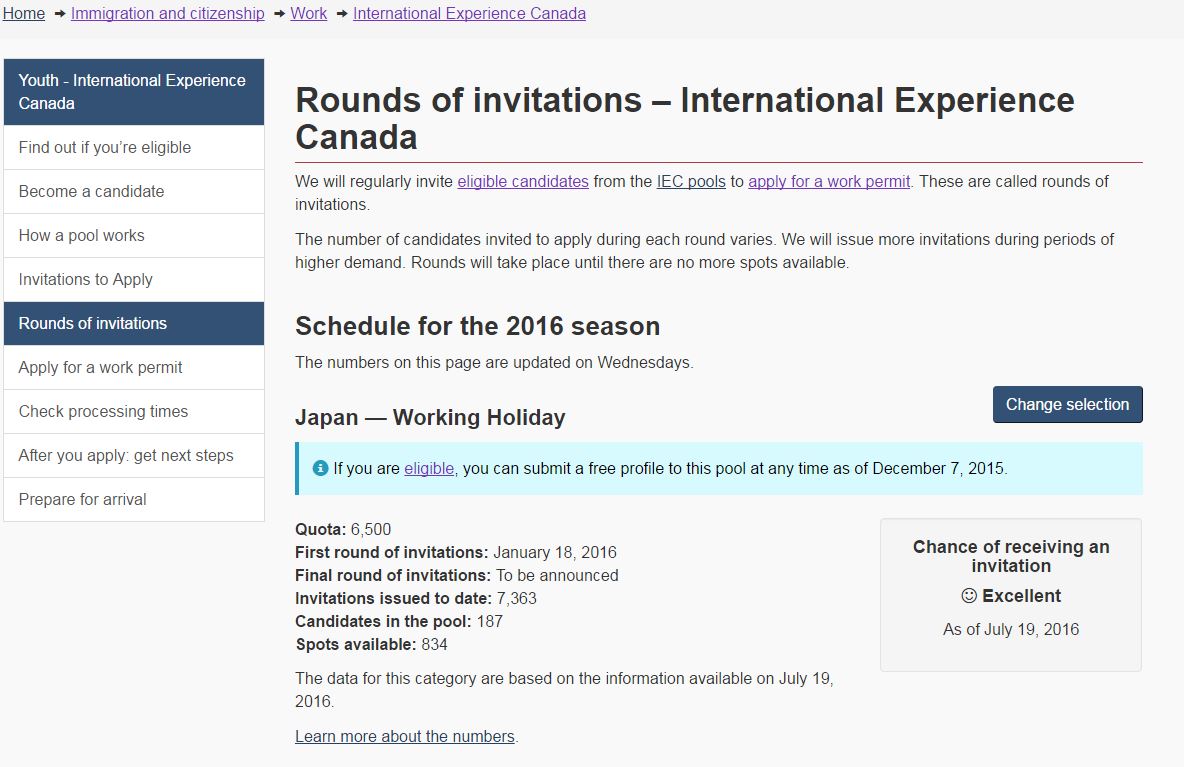Open the International Experience Canada breadcrumb

(470, 14)
